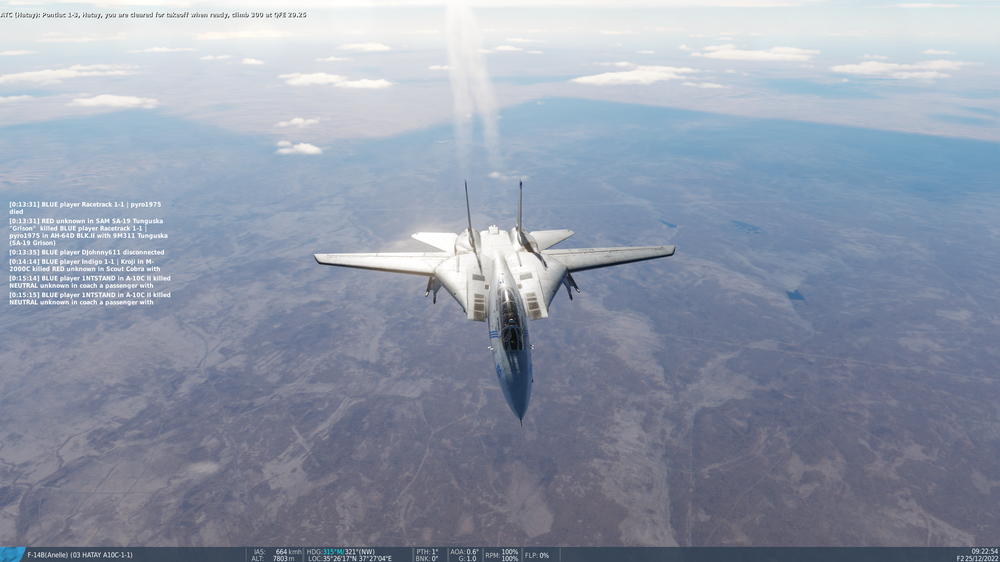The width and height of the screenshot is (1000, 562).
Task: Click the '[0:14:14] BLUE player Indigo 1-1 | Kroji' entry
Action: pyautogui.click(x=85, y=265)
